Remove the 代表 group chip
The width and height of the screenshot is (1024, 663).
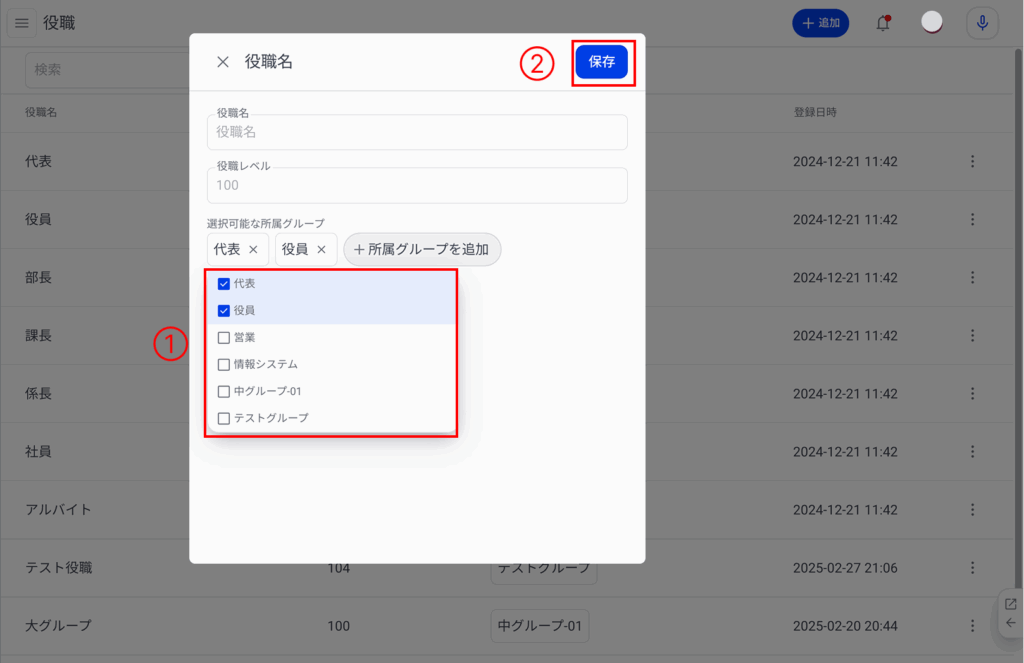[x=253, y=250]
